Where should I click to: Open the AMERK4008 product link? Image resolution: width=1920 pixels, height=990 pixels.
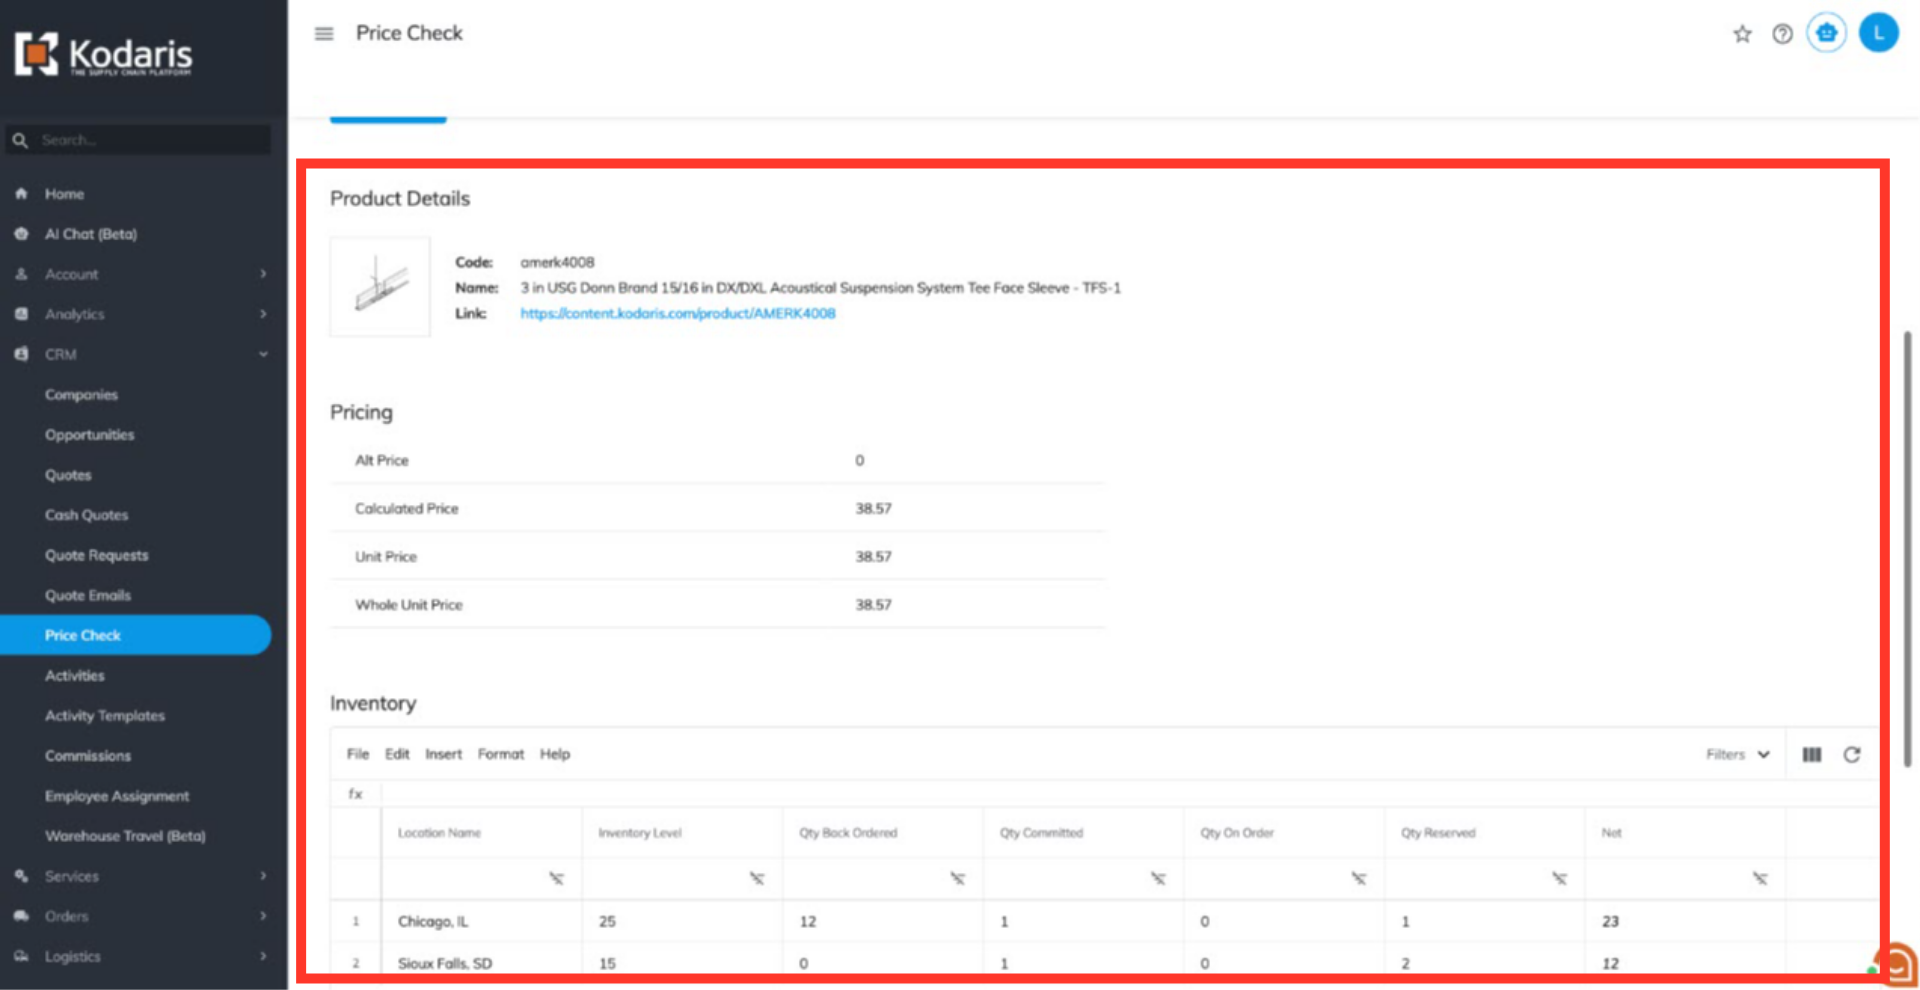pyautogui.click(x=677, y=313)
